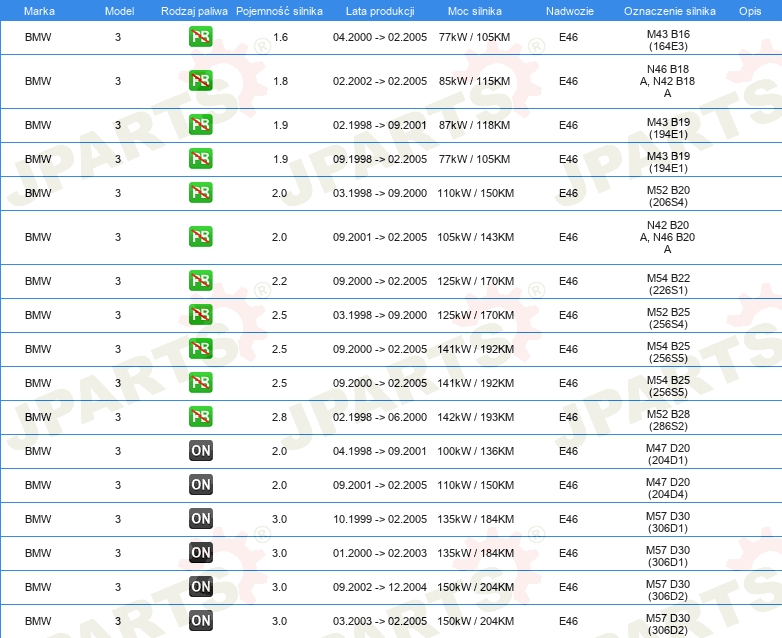Viewport: 782px width, 638px height.
Task: Click the 1.8 engine capacity cell
Action: tap(280, 81)
